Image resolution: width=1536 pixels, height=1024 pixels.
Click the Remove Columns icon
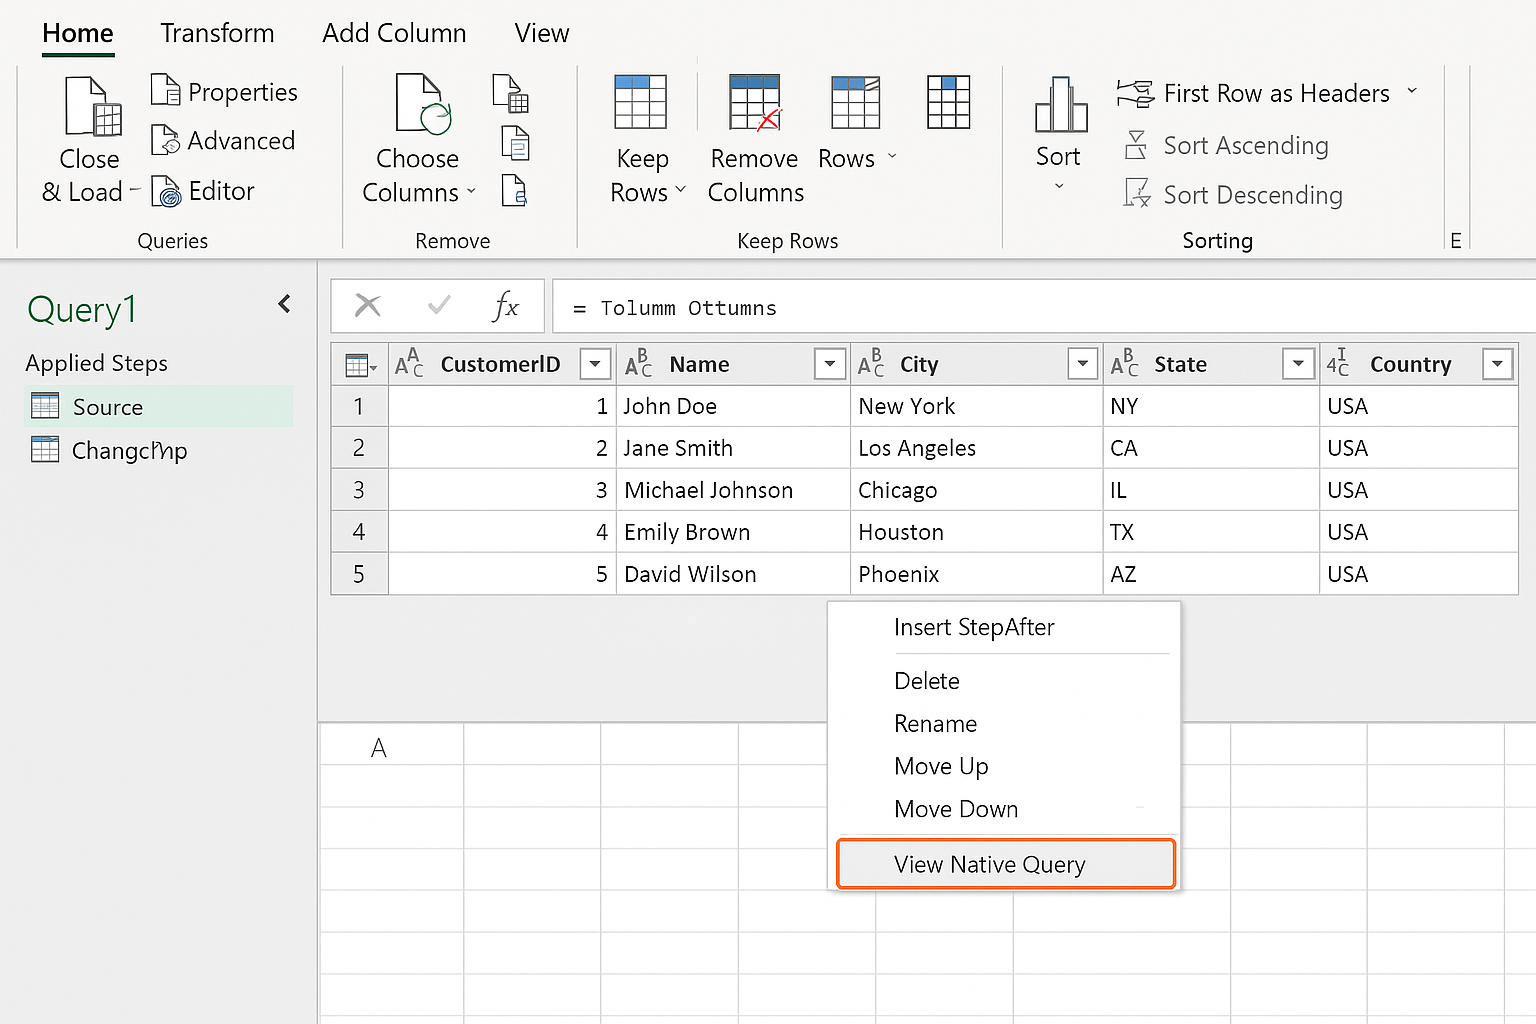click(x=755, y=102)
